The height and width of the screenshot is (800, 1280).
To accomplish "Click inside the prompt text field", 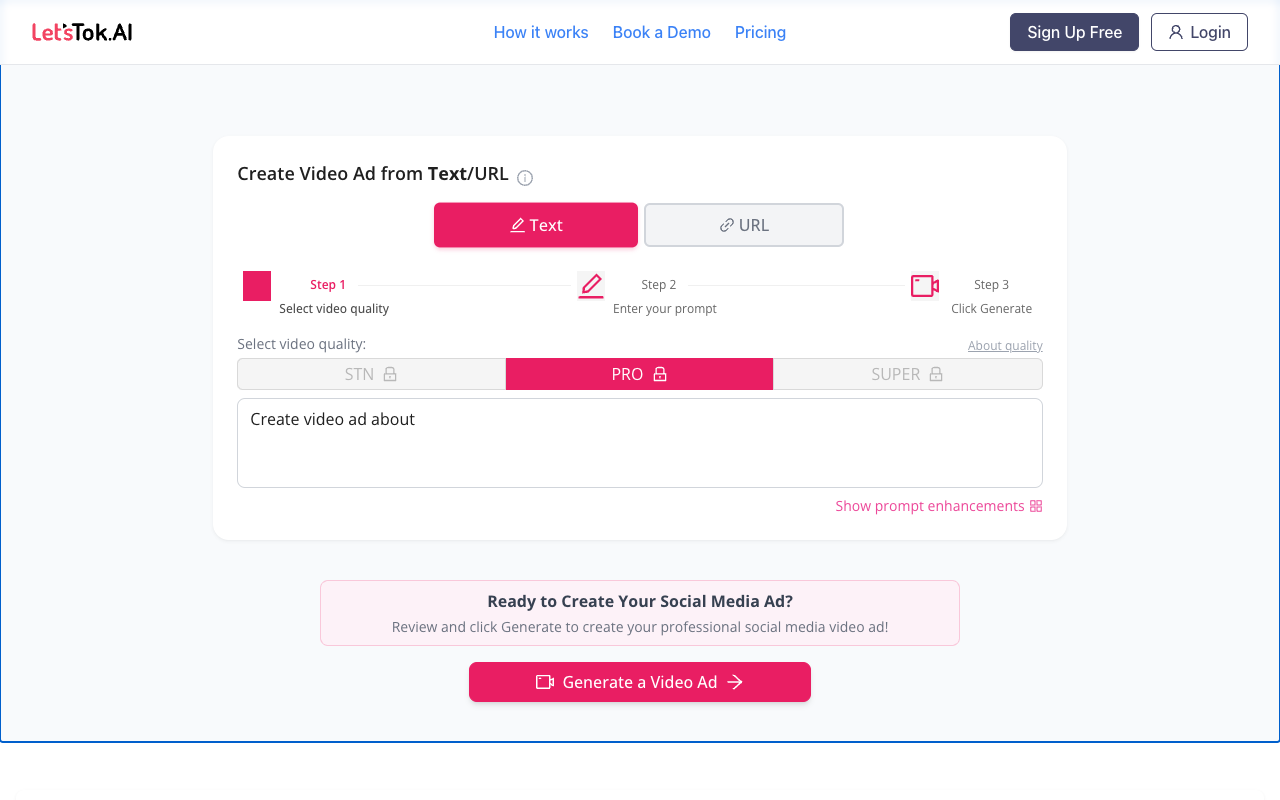I will point(639,442).
